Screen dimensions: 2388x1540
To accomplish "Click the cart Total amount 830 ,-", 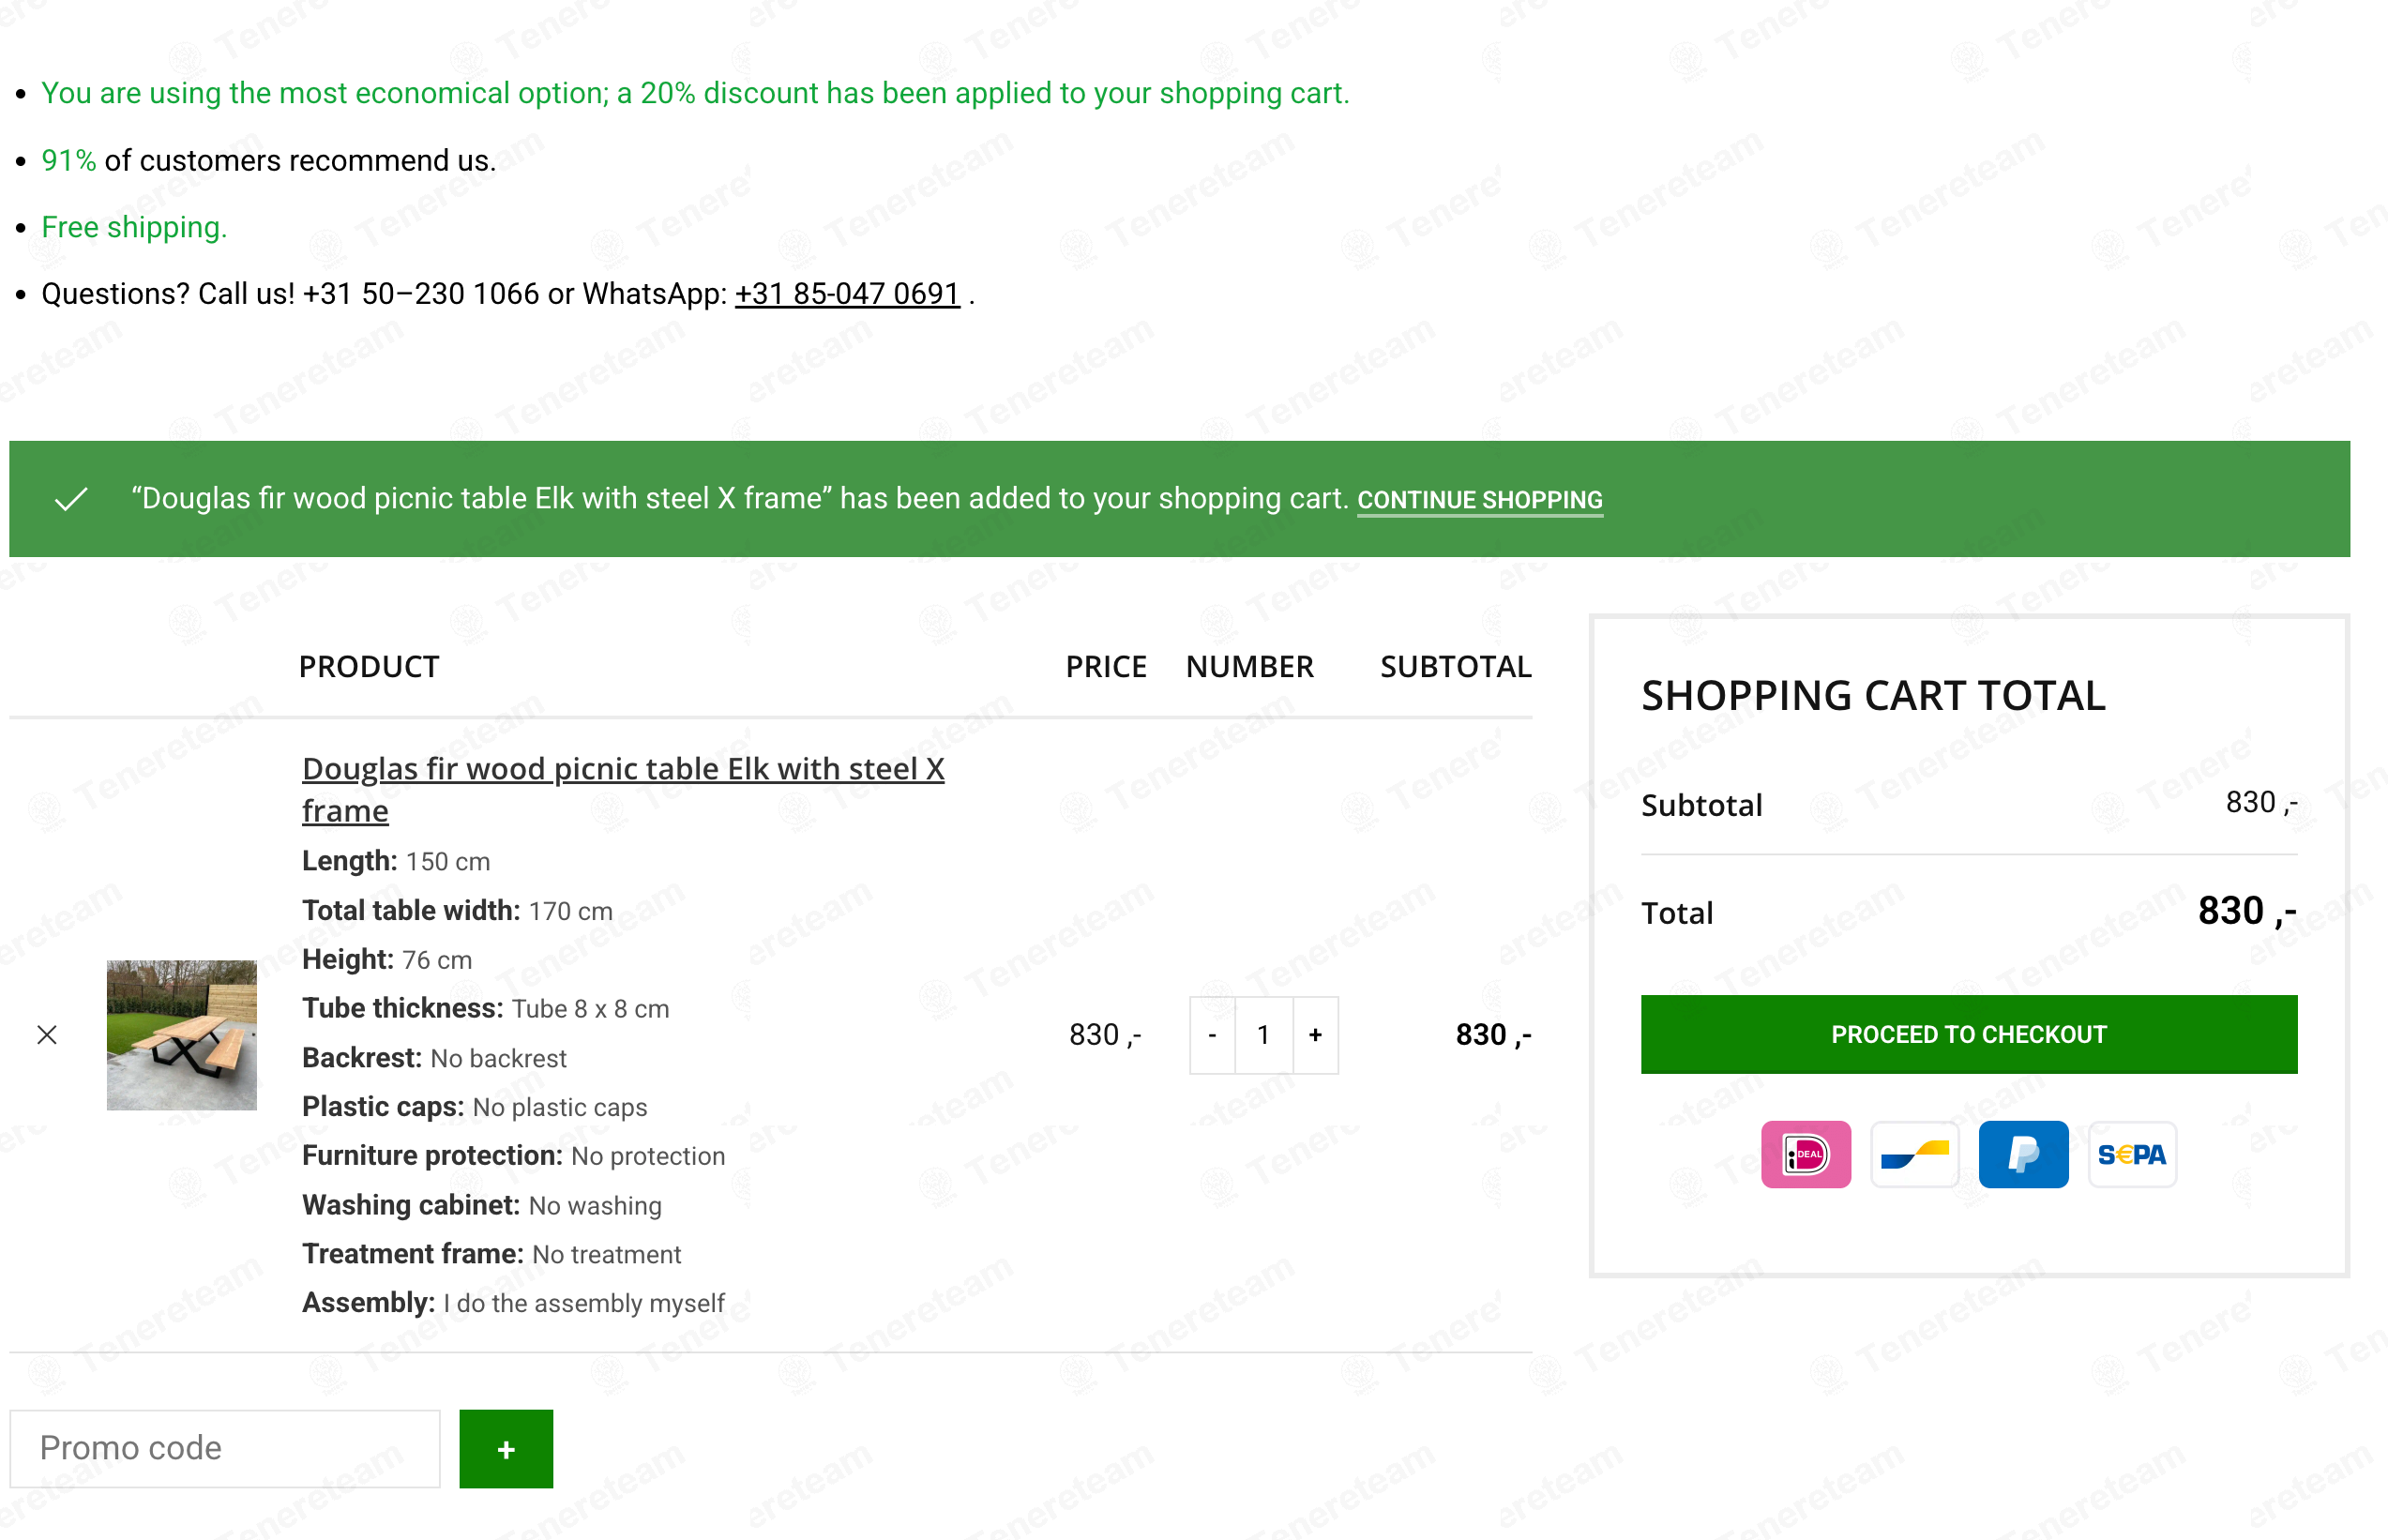I will click(x=2247, y=911).
